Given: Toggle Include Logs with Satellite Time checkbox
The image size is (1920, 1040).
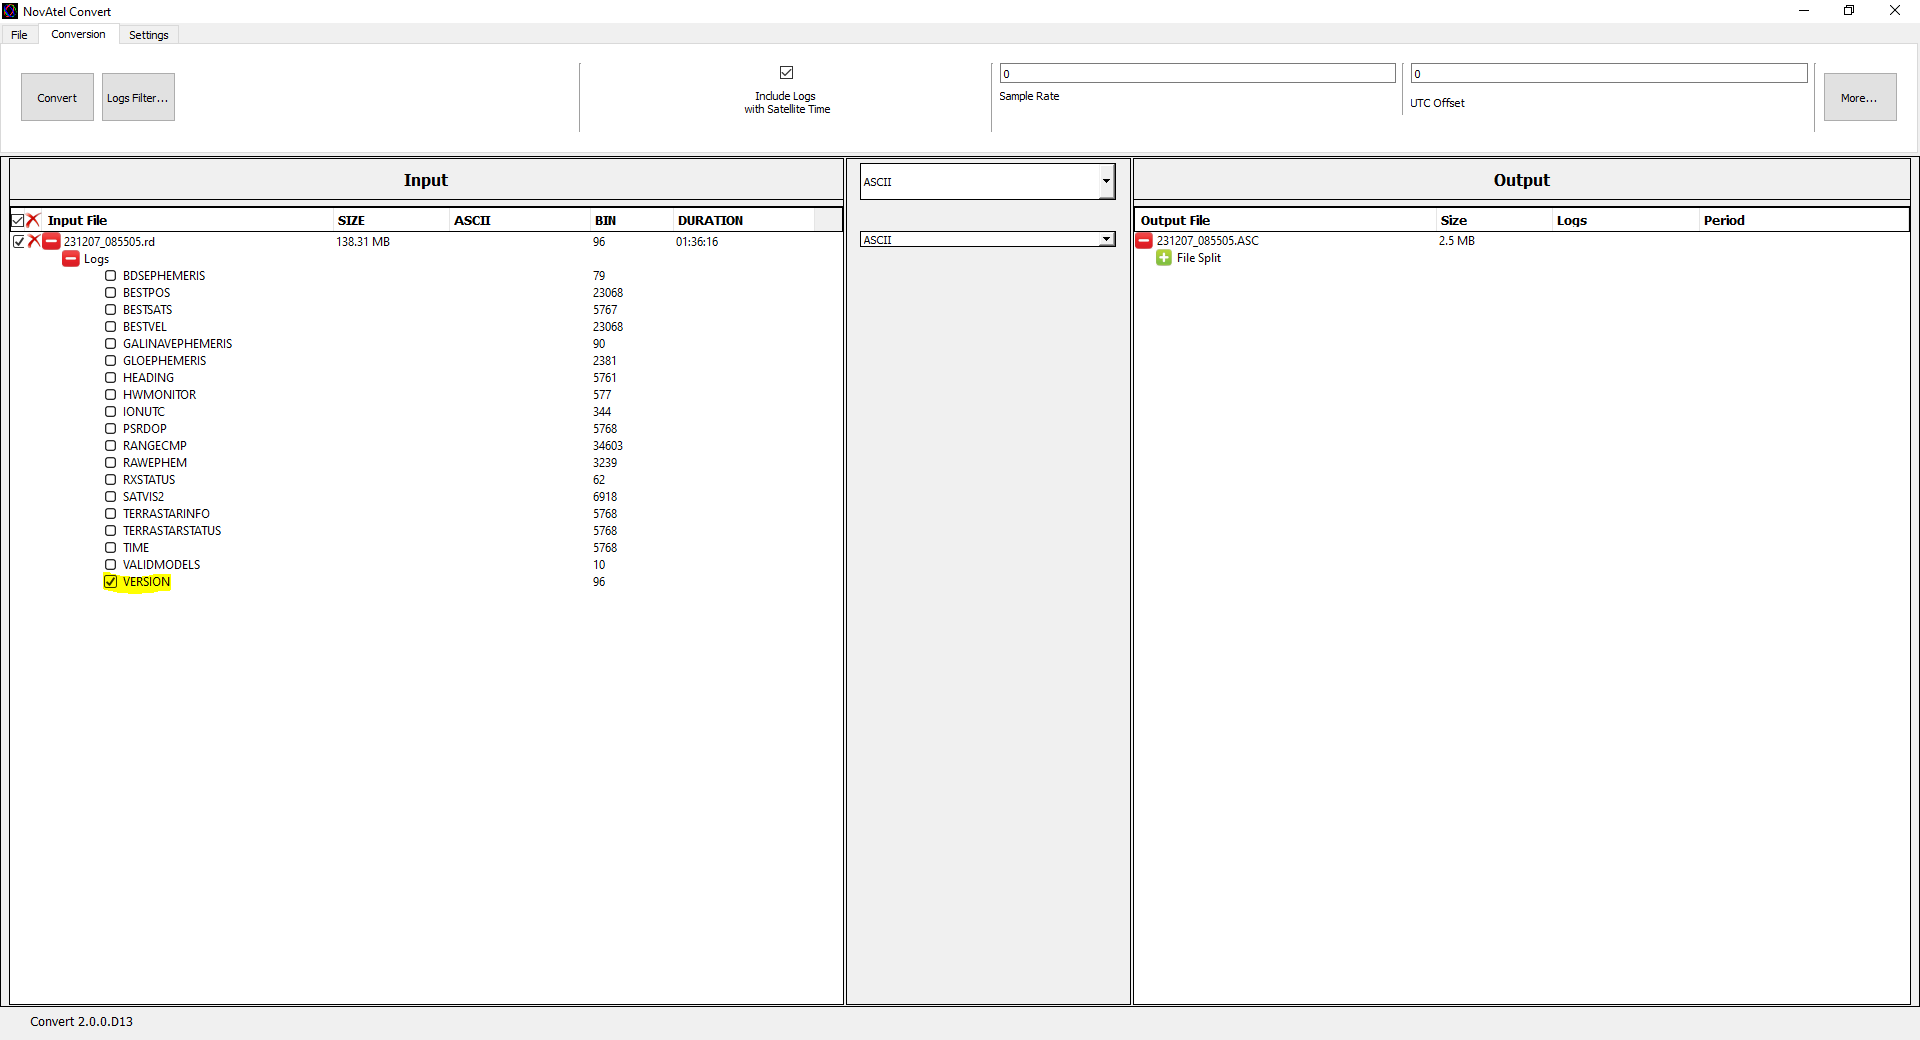Looking at the screenshot, I should pos(786,73).
